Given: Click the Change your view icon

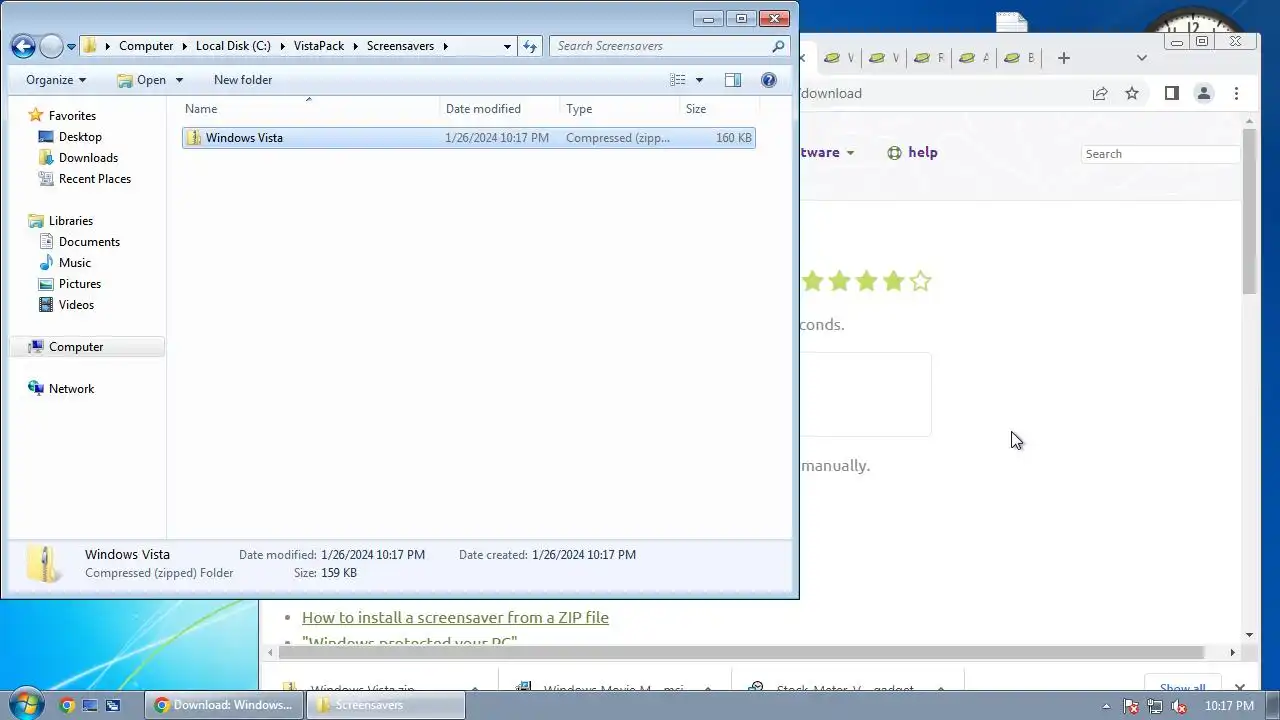Looking at the screenshot, I should tap(678, 80).
